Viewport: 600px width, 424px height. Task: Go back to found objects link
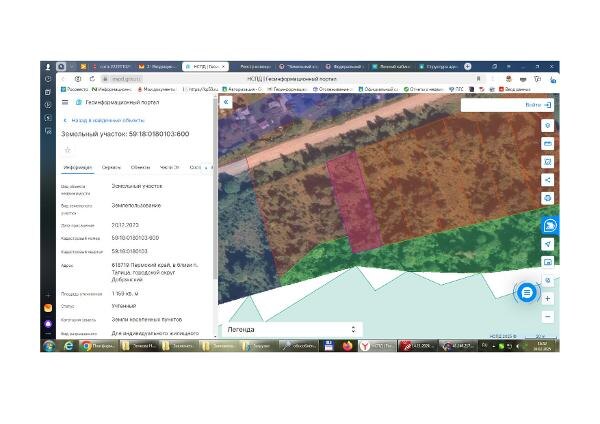(x=104, y=120)
